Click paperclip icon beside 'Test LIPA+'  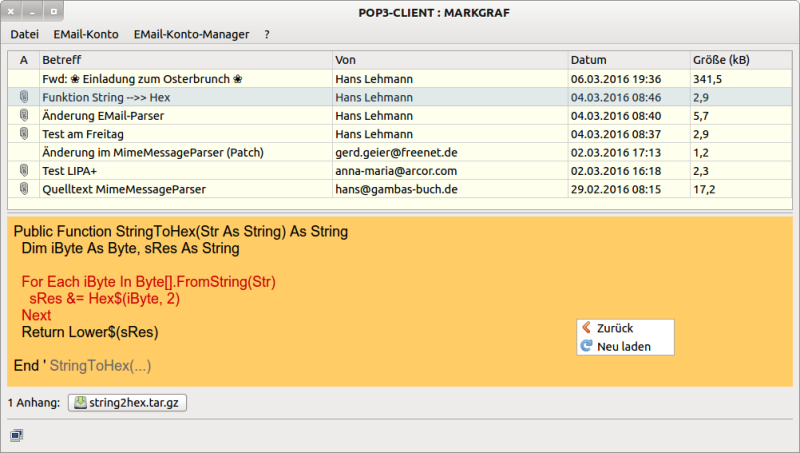(24, 171)
